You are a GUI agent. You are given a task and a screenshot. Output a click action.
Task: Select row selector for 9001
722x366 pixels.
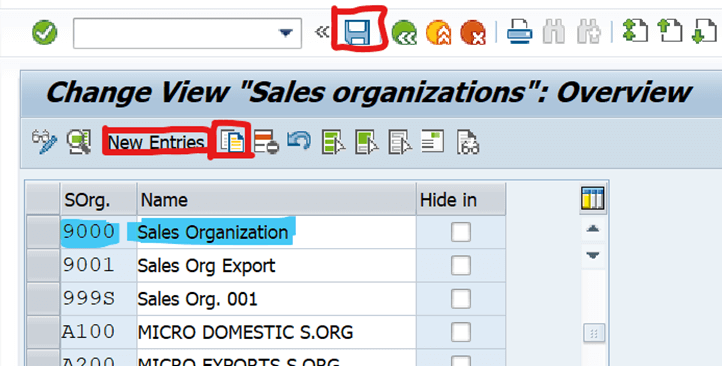43,266
